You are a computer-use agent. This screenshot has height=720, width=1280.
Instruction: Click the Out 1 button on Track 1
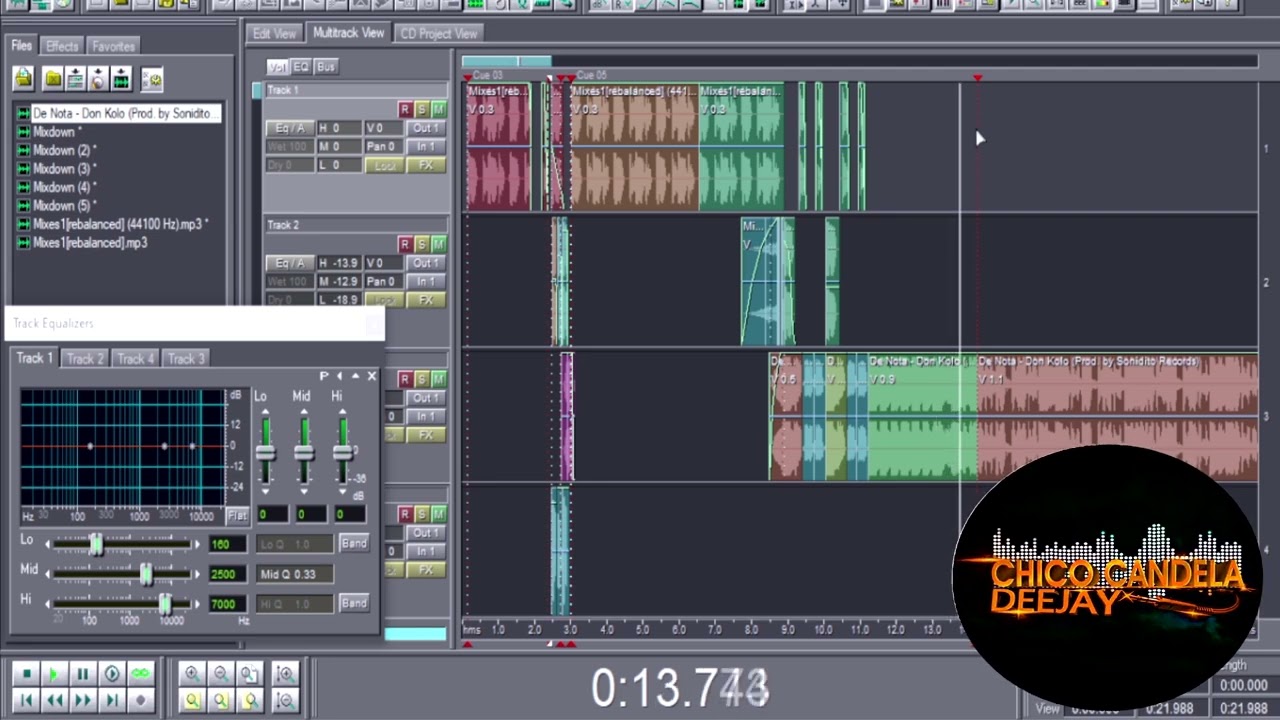pyautogui.click(x=426, y=128)
